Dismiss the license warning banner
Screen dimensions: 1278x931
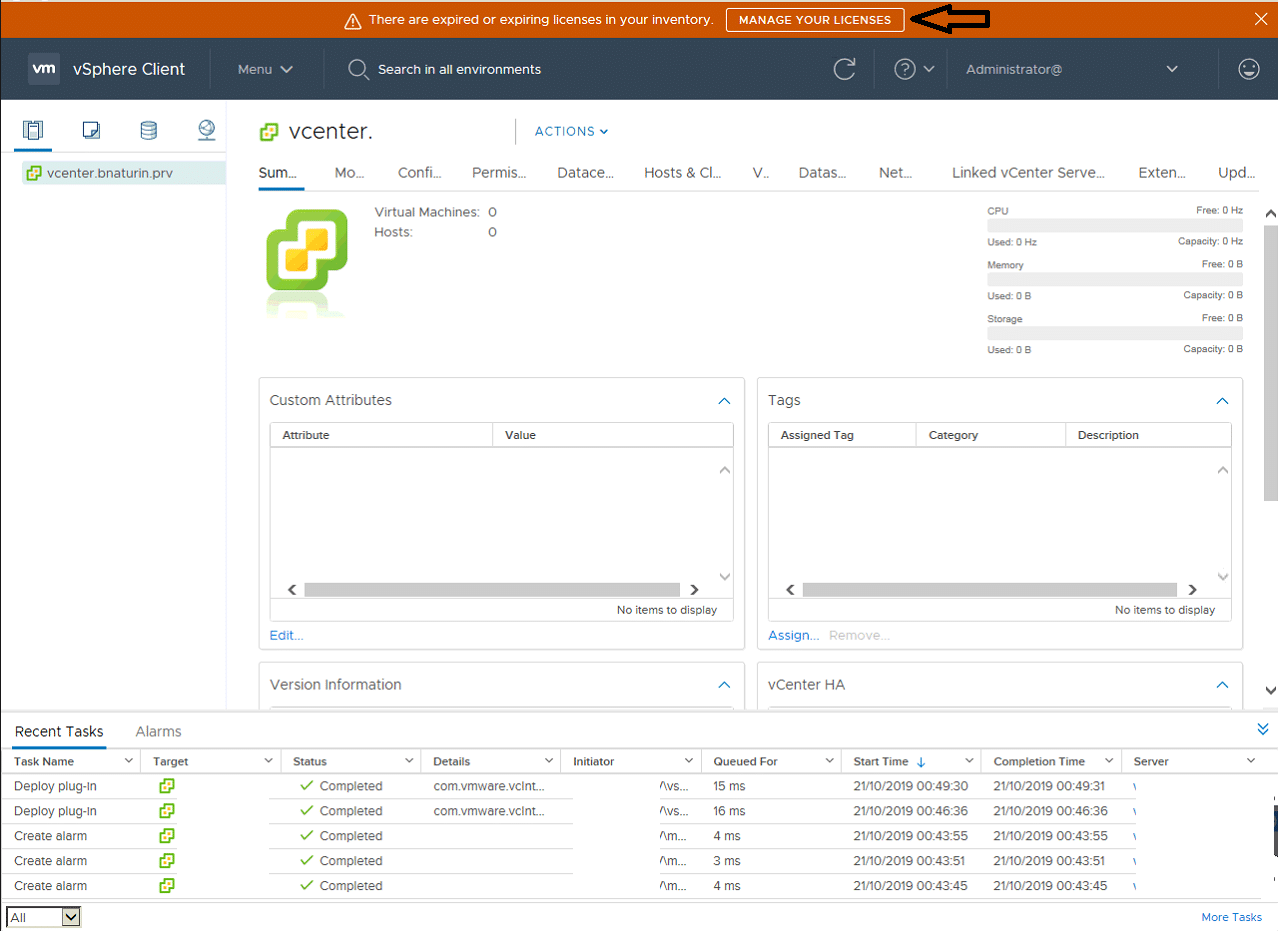point(1260,19)
